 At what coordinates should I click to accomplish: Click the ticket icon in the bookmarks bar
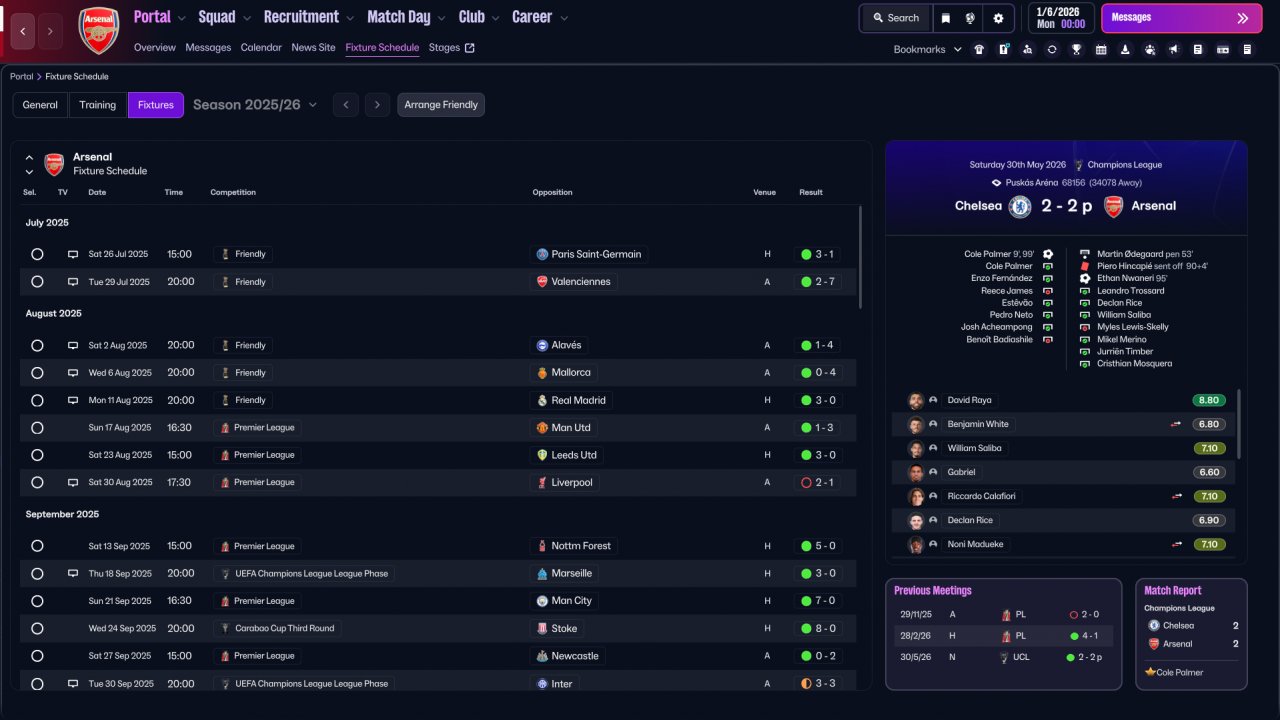point(1222,49)
